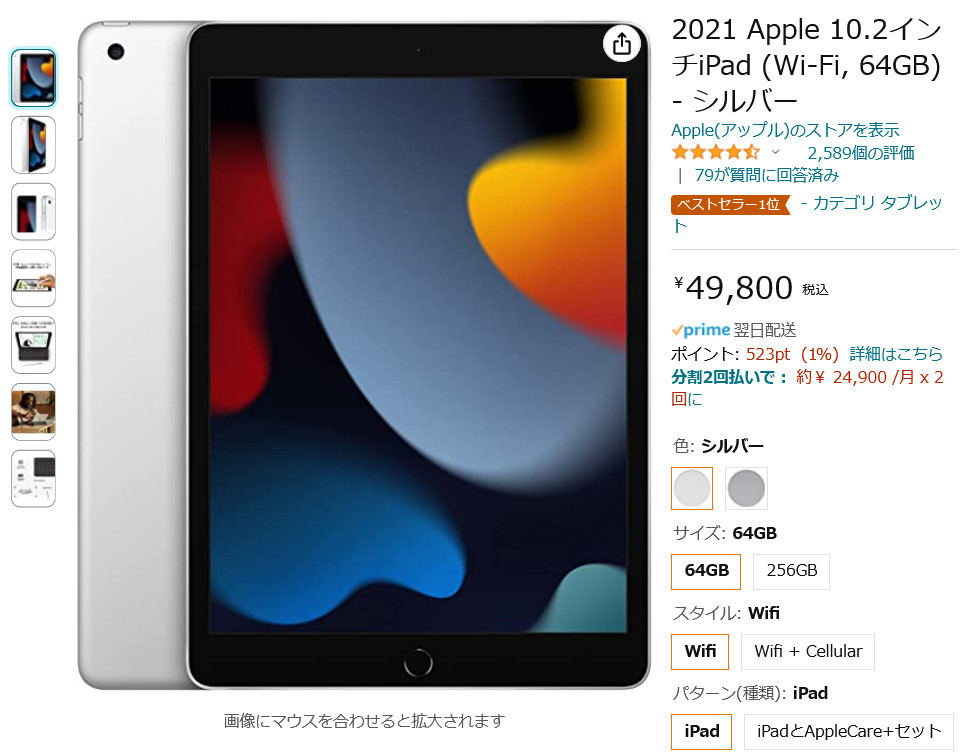Select the iPad pattern option
The image size is (960, 754).
(702, 731)
